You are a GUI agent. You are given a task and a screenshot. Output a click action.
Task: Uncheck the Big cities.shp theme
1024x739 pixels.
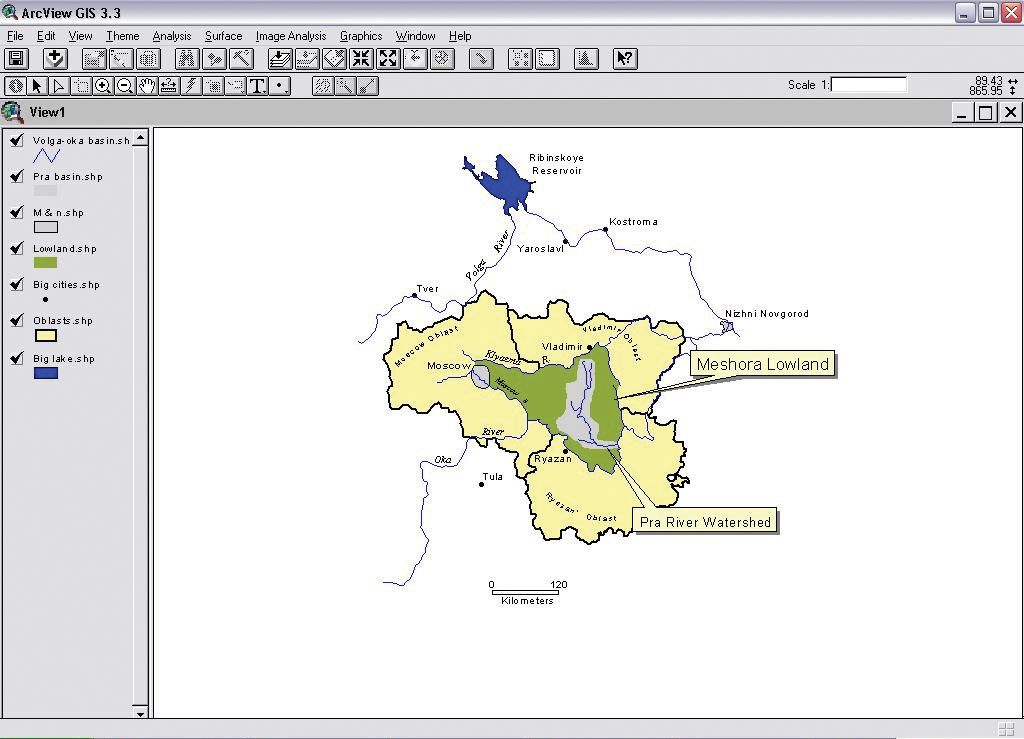tap(18, 285)
